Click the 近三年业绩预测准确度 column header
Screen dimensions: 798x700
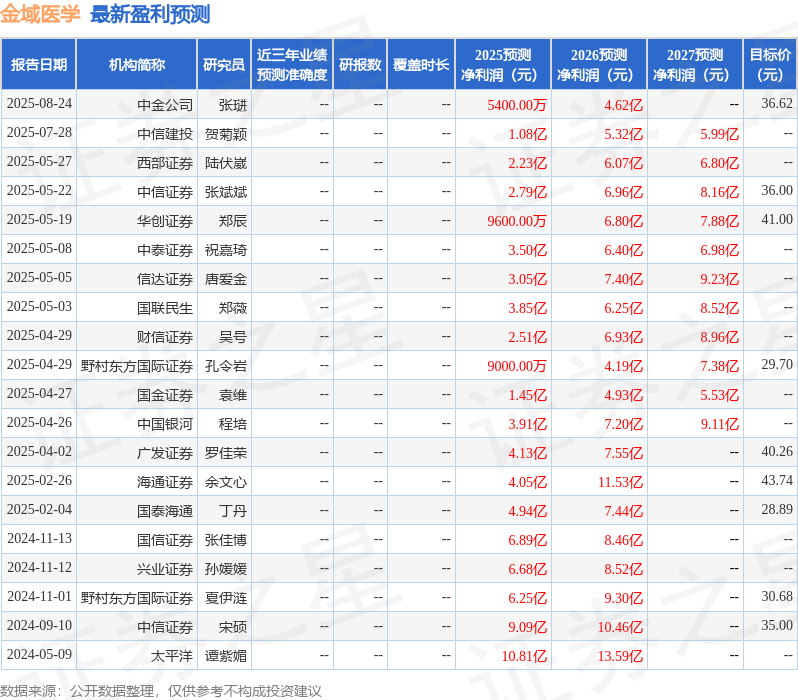coord(292,65)
